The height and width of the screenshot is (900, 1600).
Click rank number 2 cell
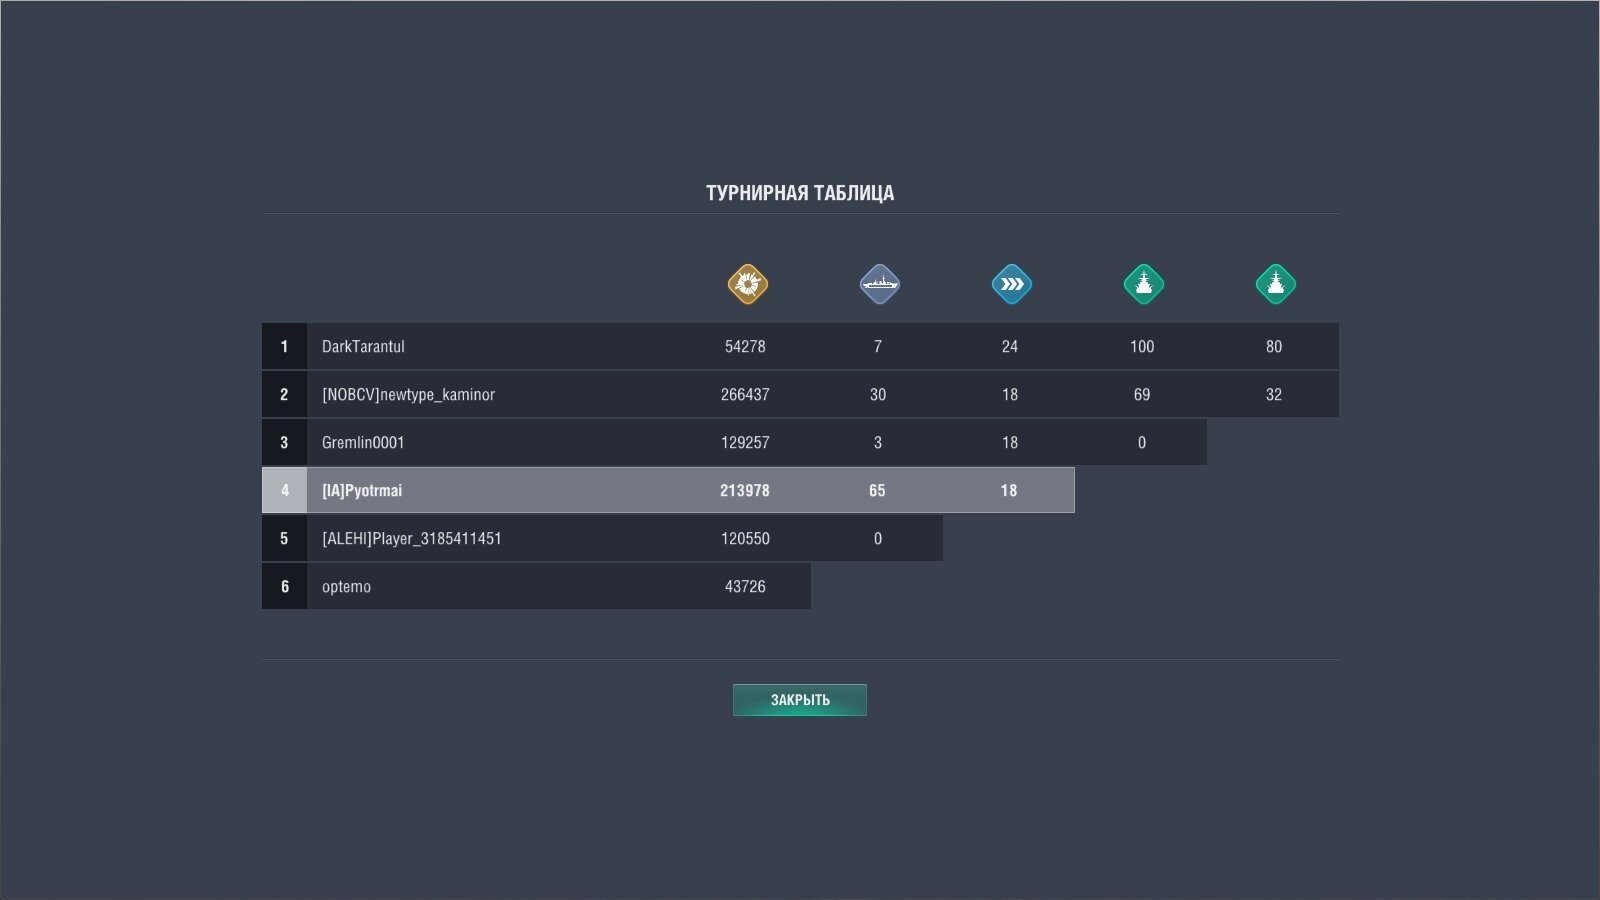click(x=284, y=395)
